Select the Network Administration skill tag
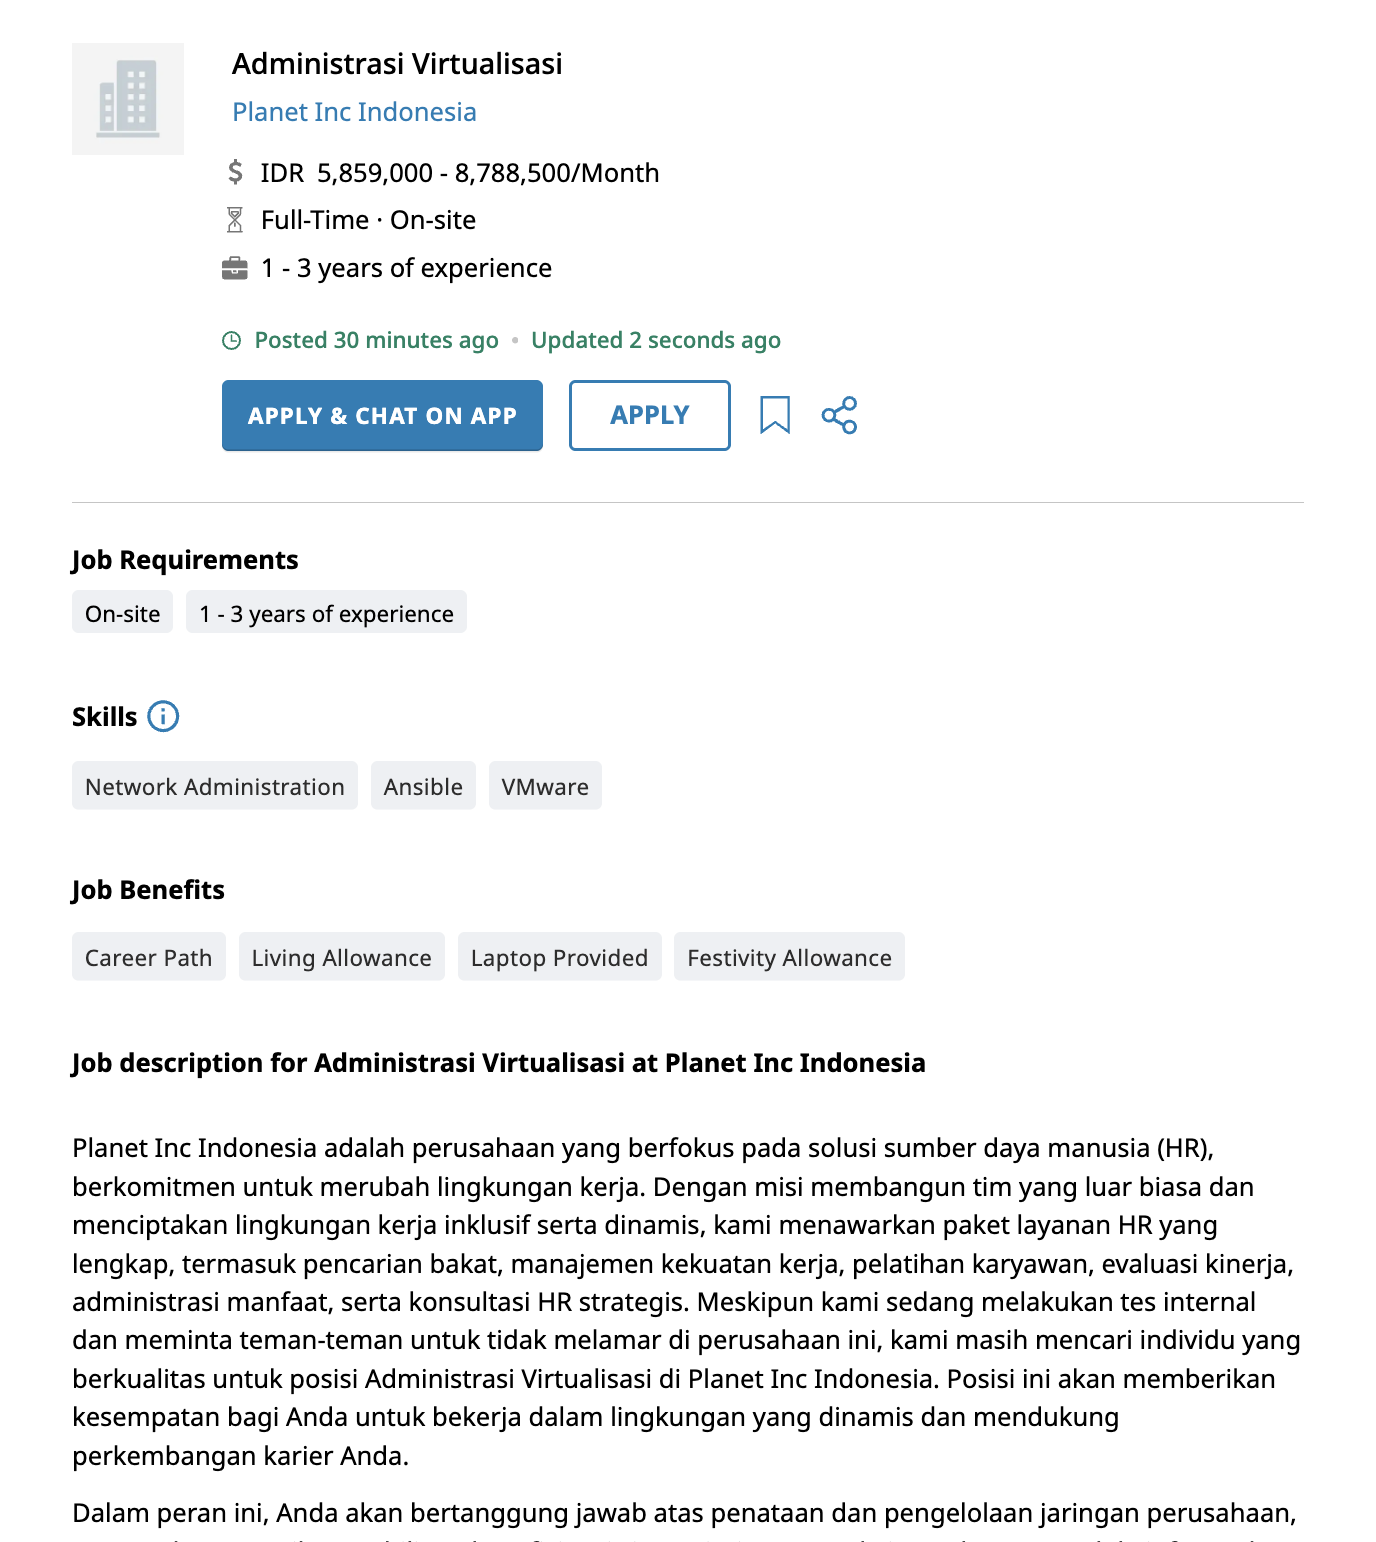Screen dimensions: 1376x1542 coord(214,786)
